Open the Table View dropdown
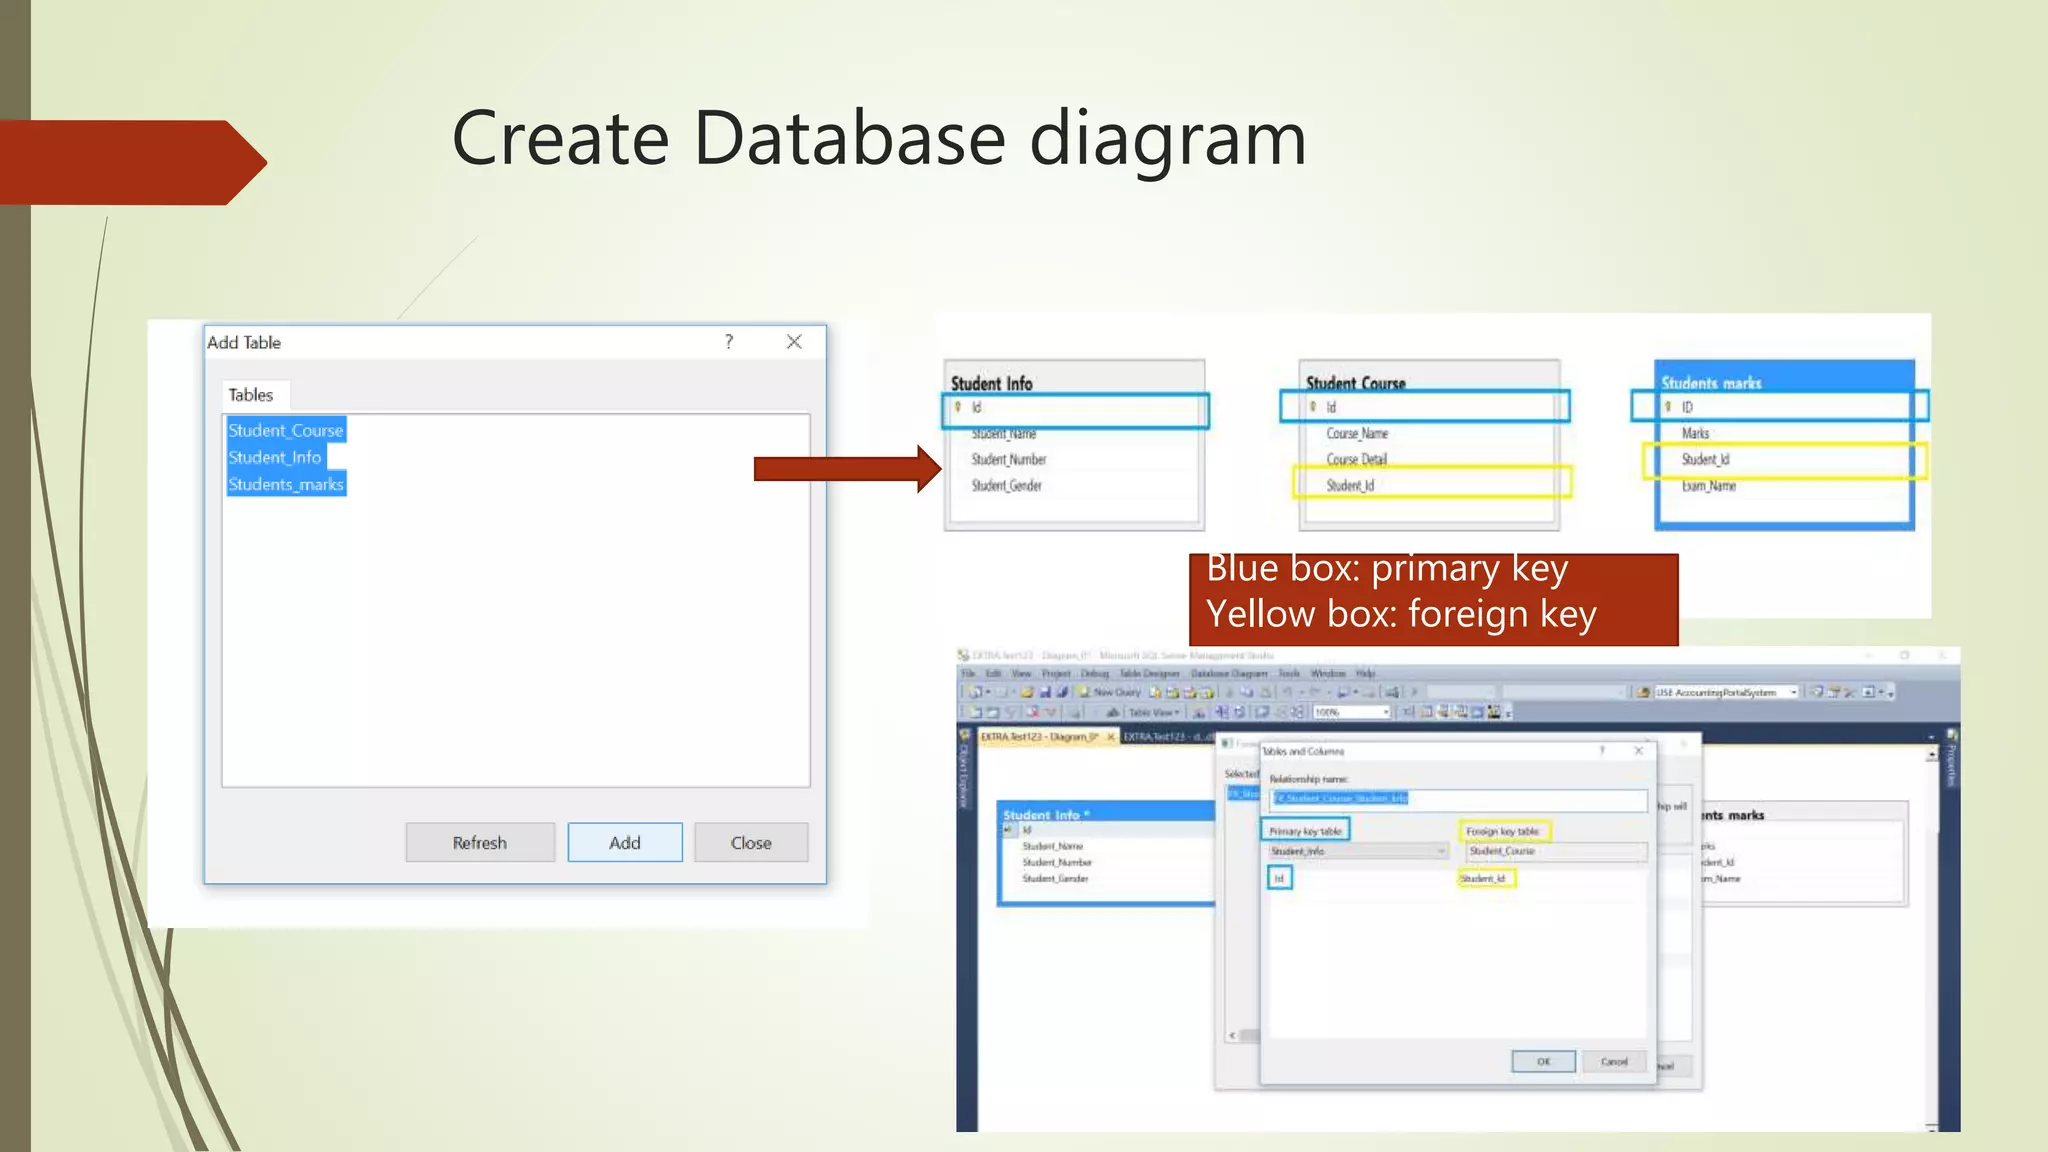The image size is (2048, 1152). (1154, 712)
